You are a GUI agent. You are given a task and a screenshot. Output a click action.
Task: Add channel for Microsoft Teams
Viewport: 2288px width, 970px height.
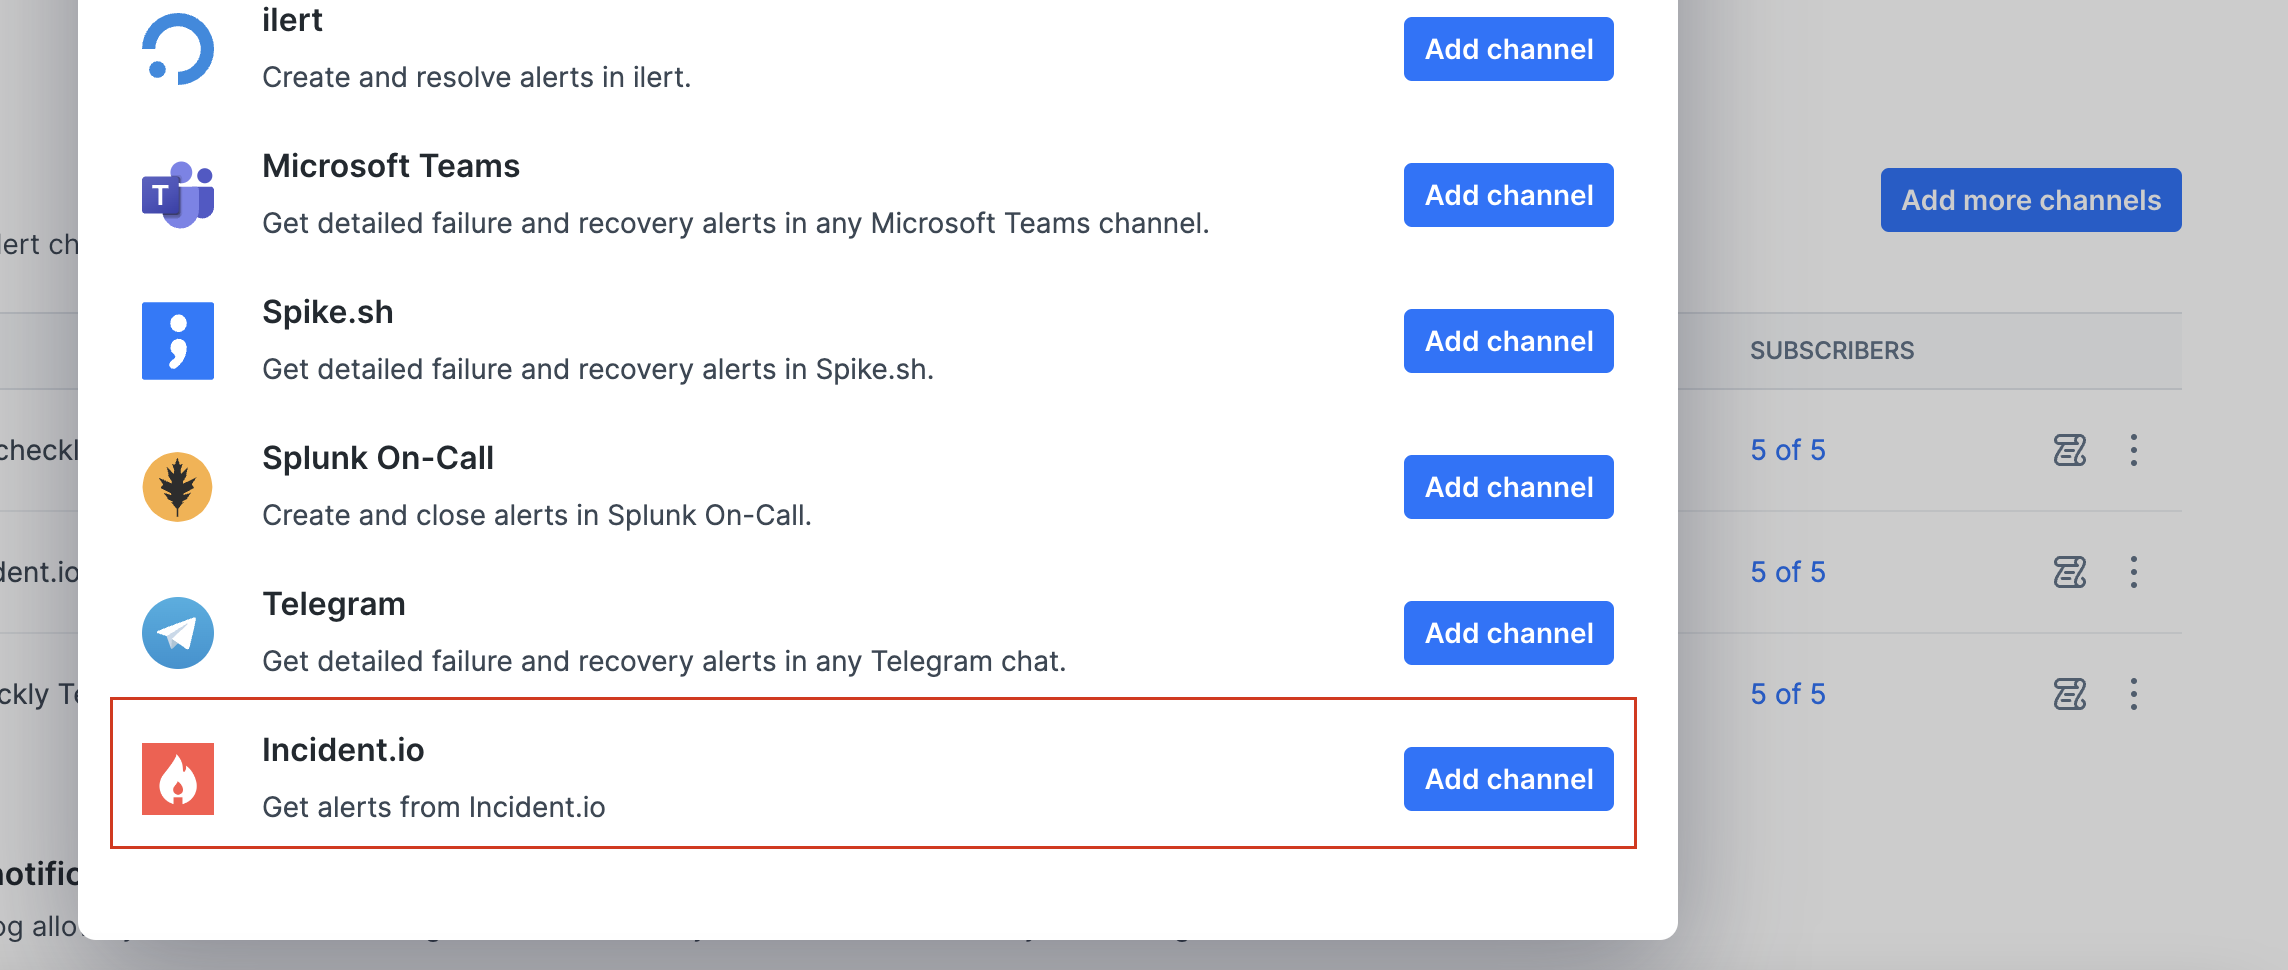[1508, 195]
